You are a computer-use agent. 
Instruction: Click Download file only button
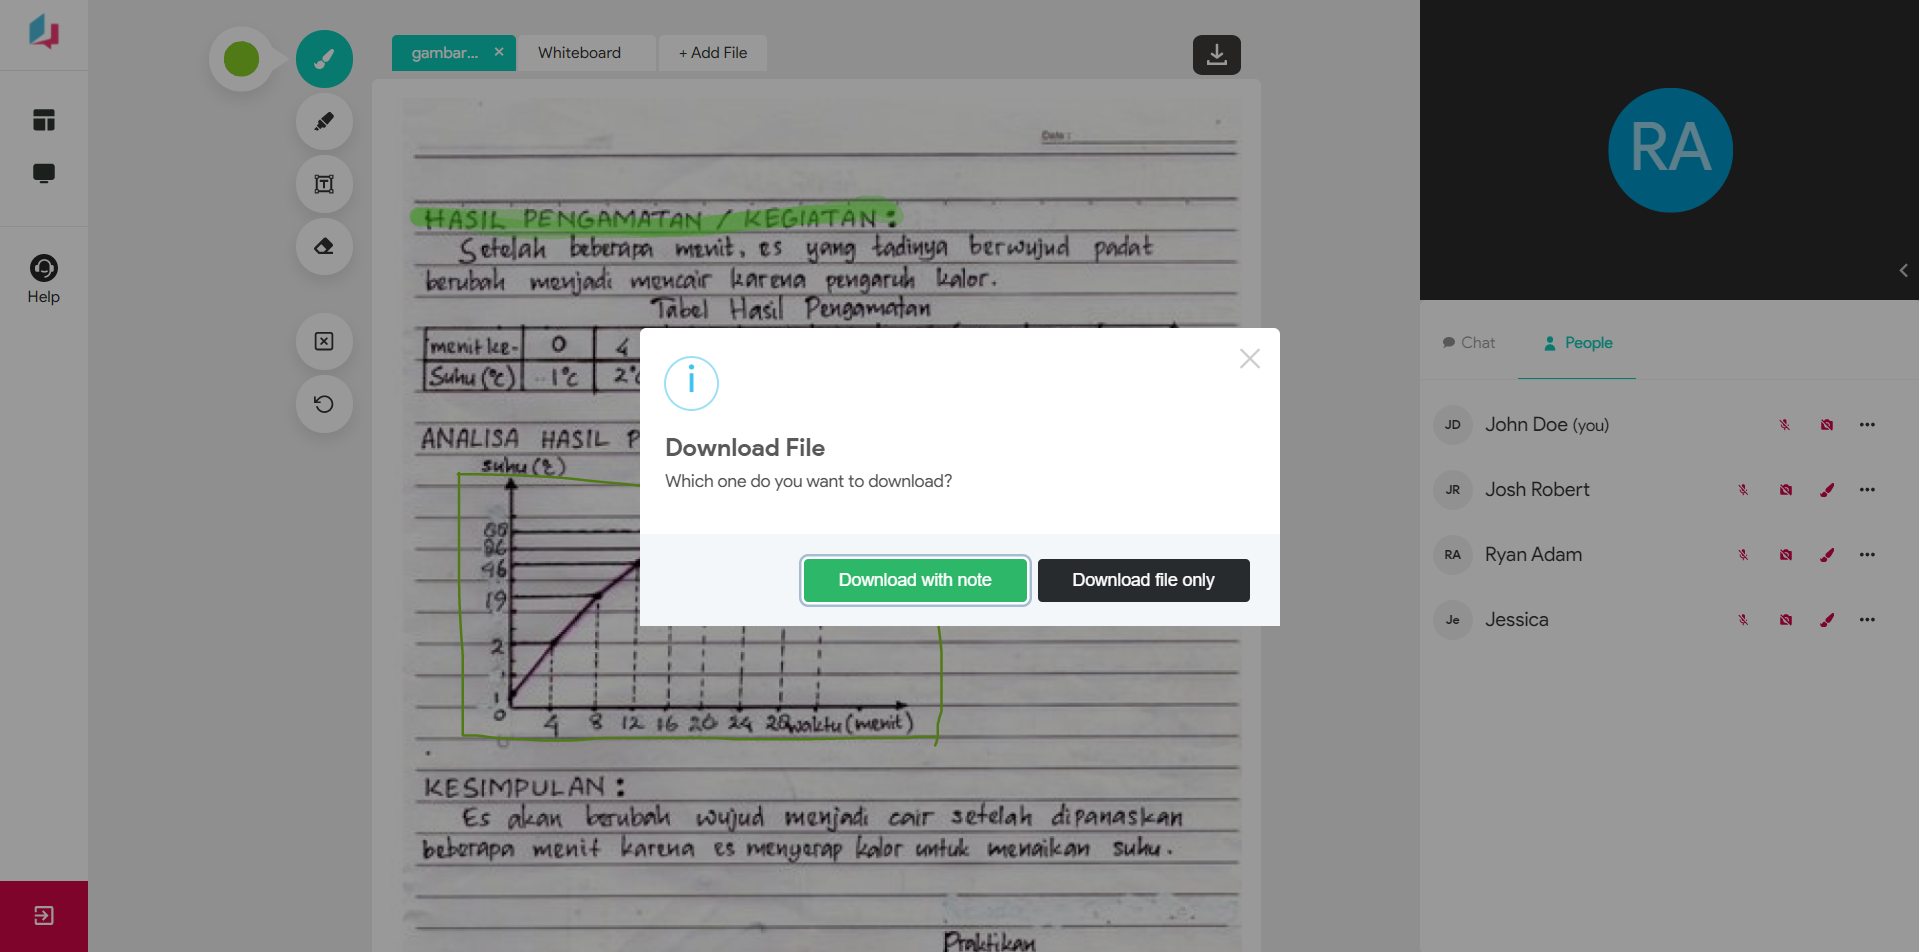(1143, 580)
